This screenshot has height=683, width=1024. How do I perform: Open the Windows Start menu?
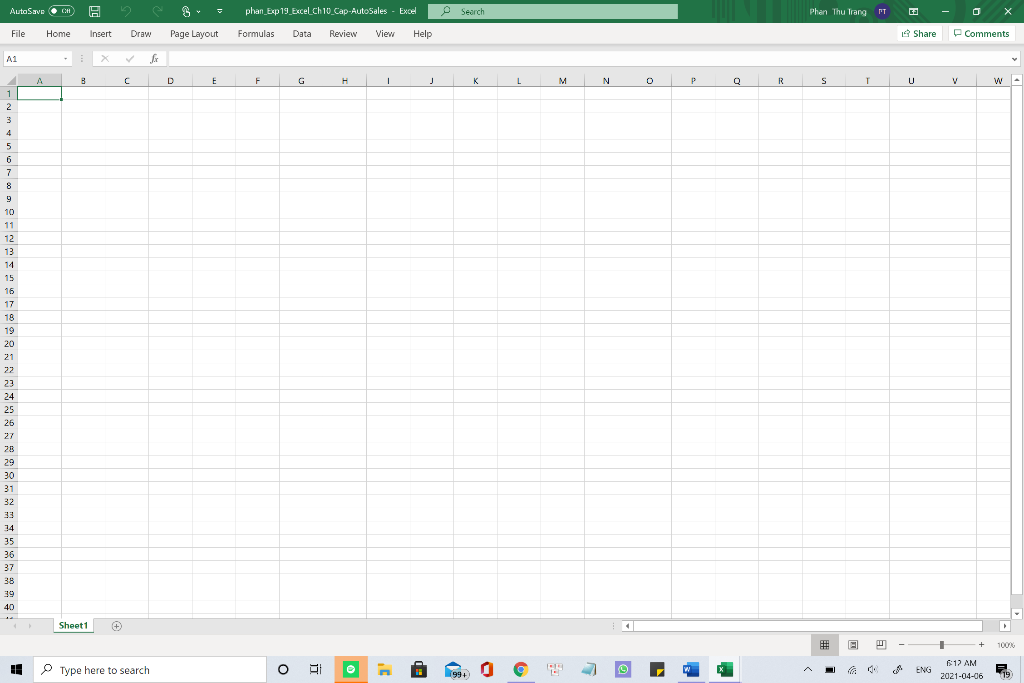pos(16,669)
